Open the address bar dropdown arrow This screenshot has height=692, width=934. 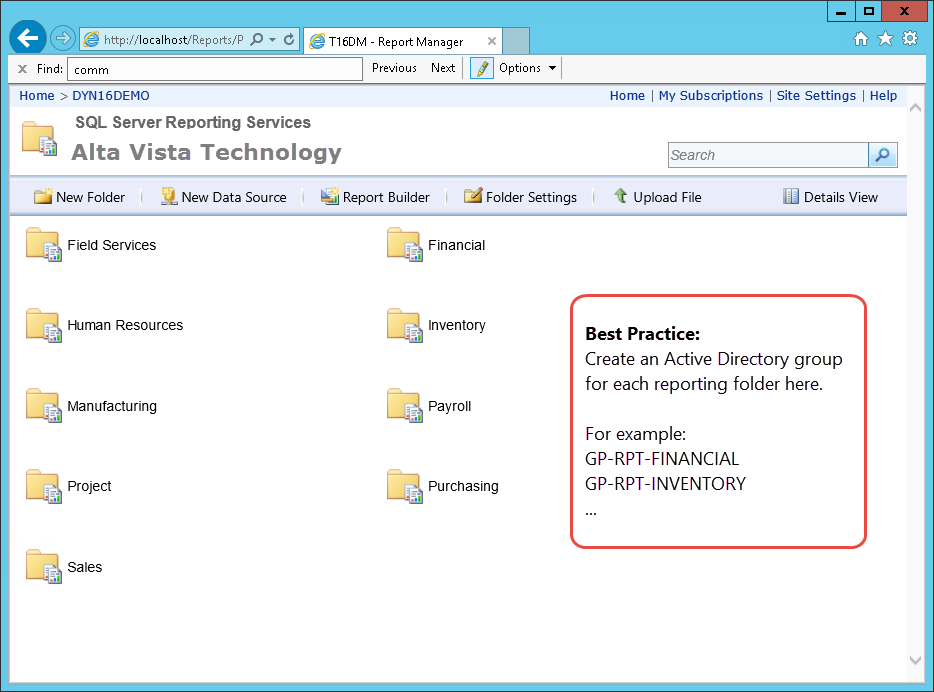click(273, 40)
